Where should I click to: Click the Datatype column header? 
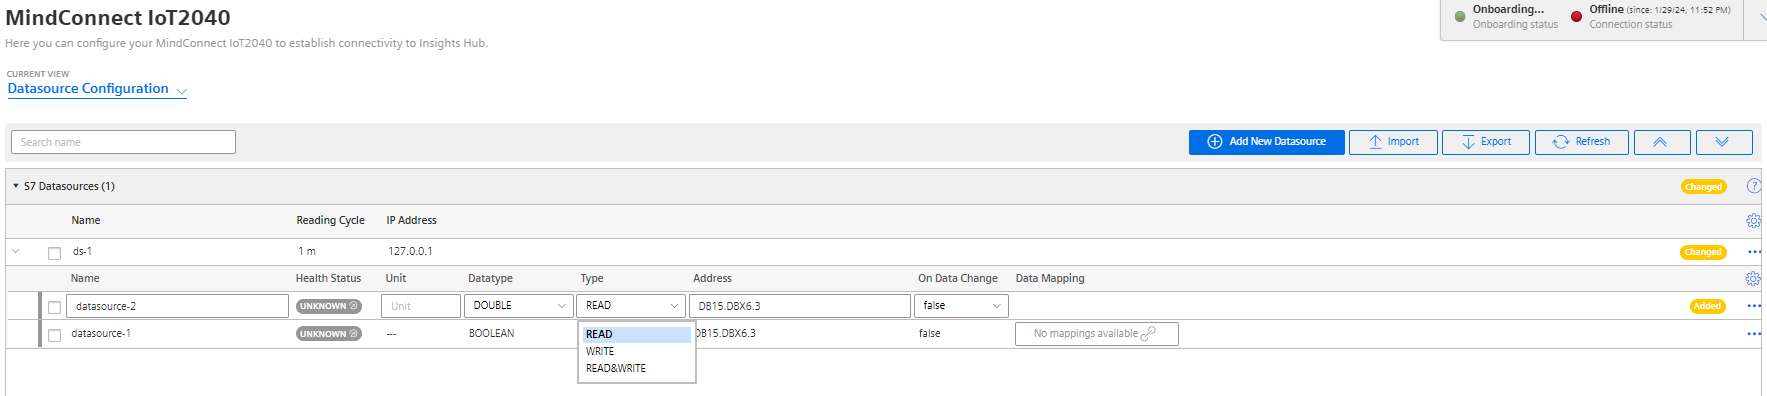coord(490,278)
